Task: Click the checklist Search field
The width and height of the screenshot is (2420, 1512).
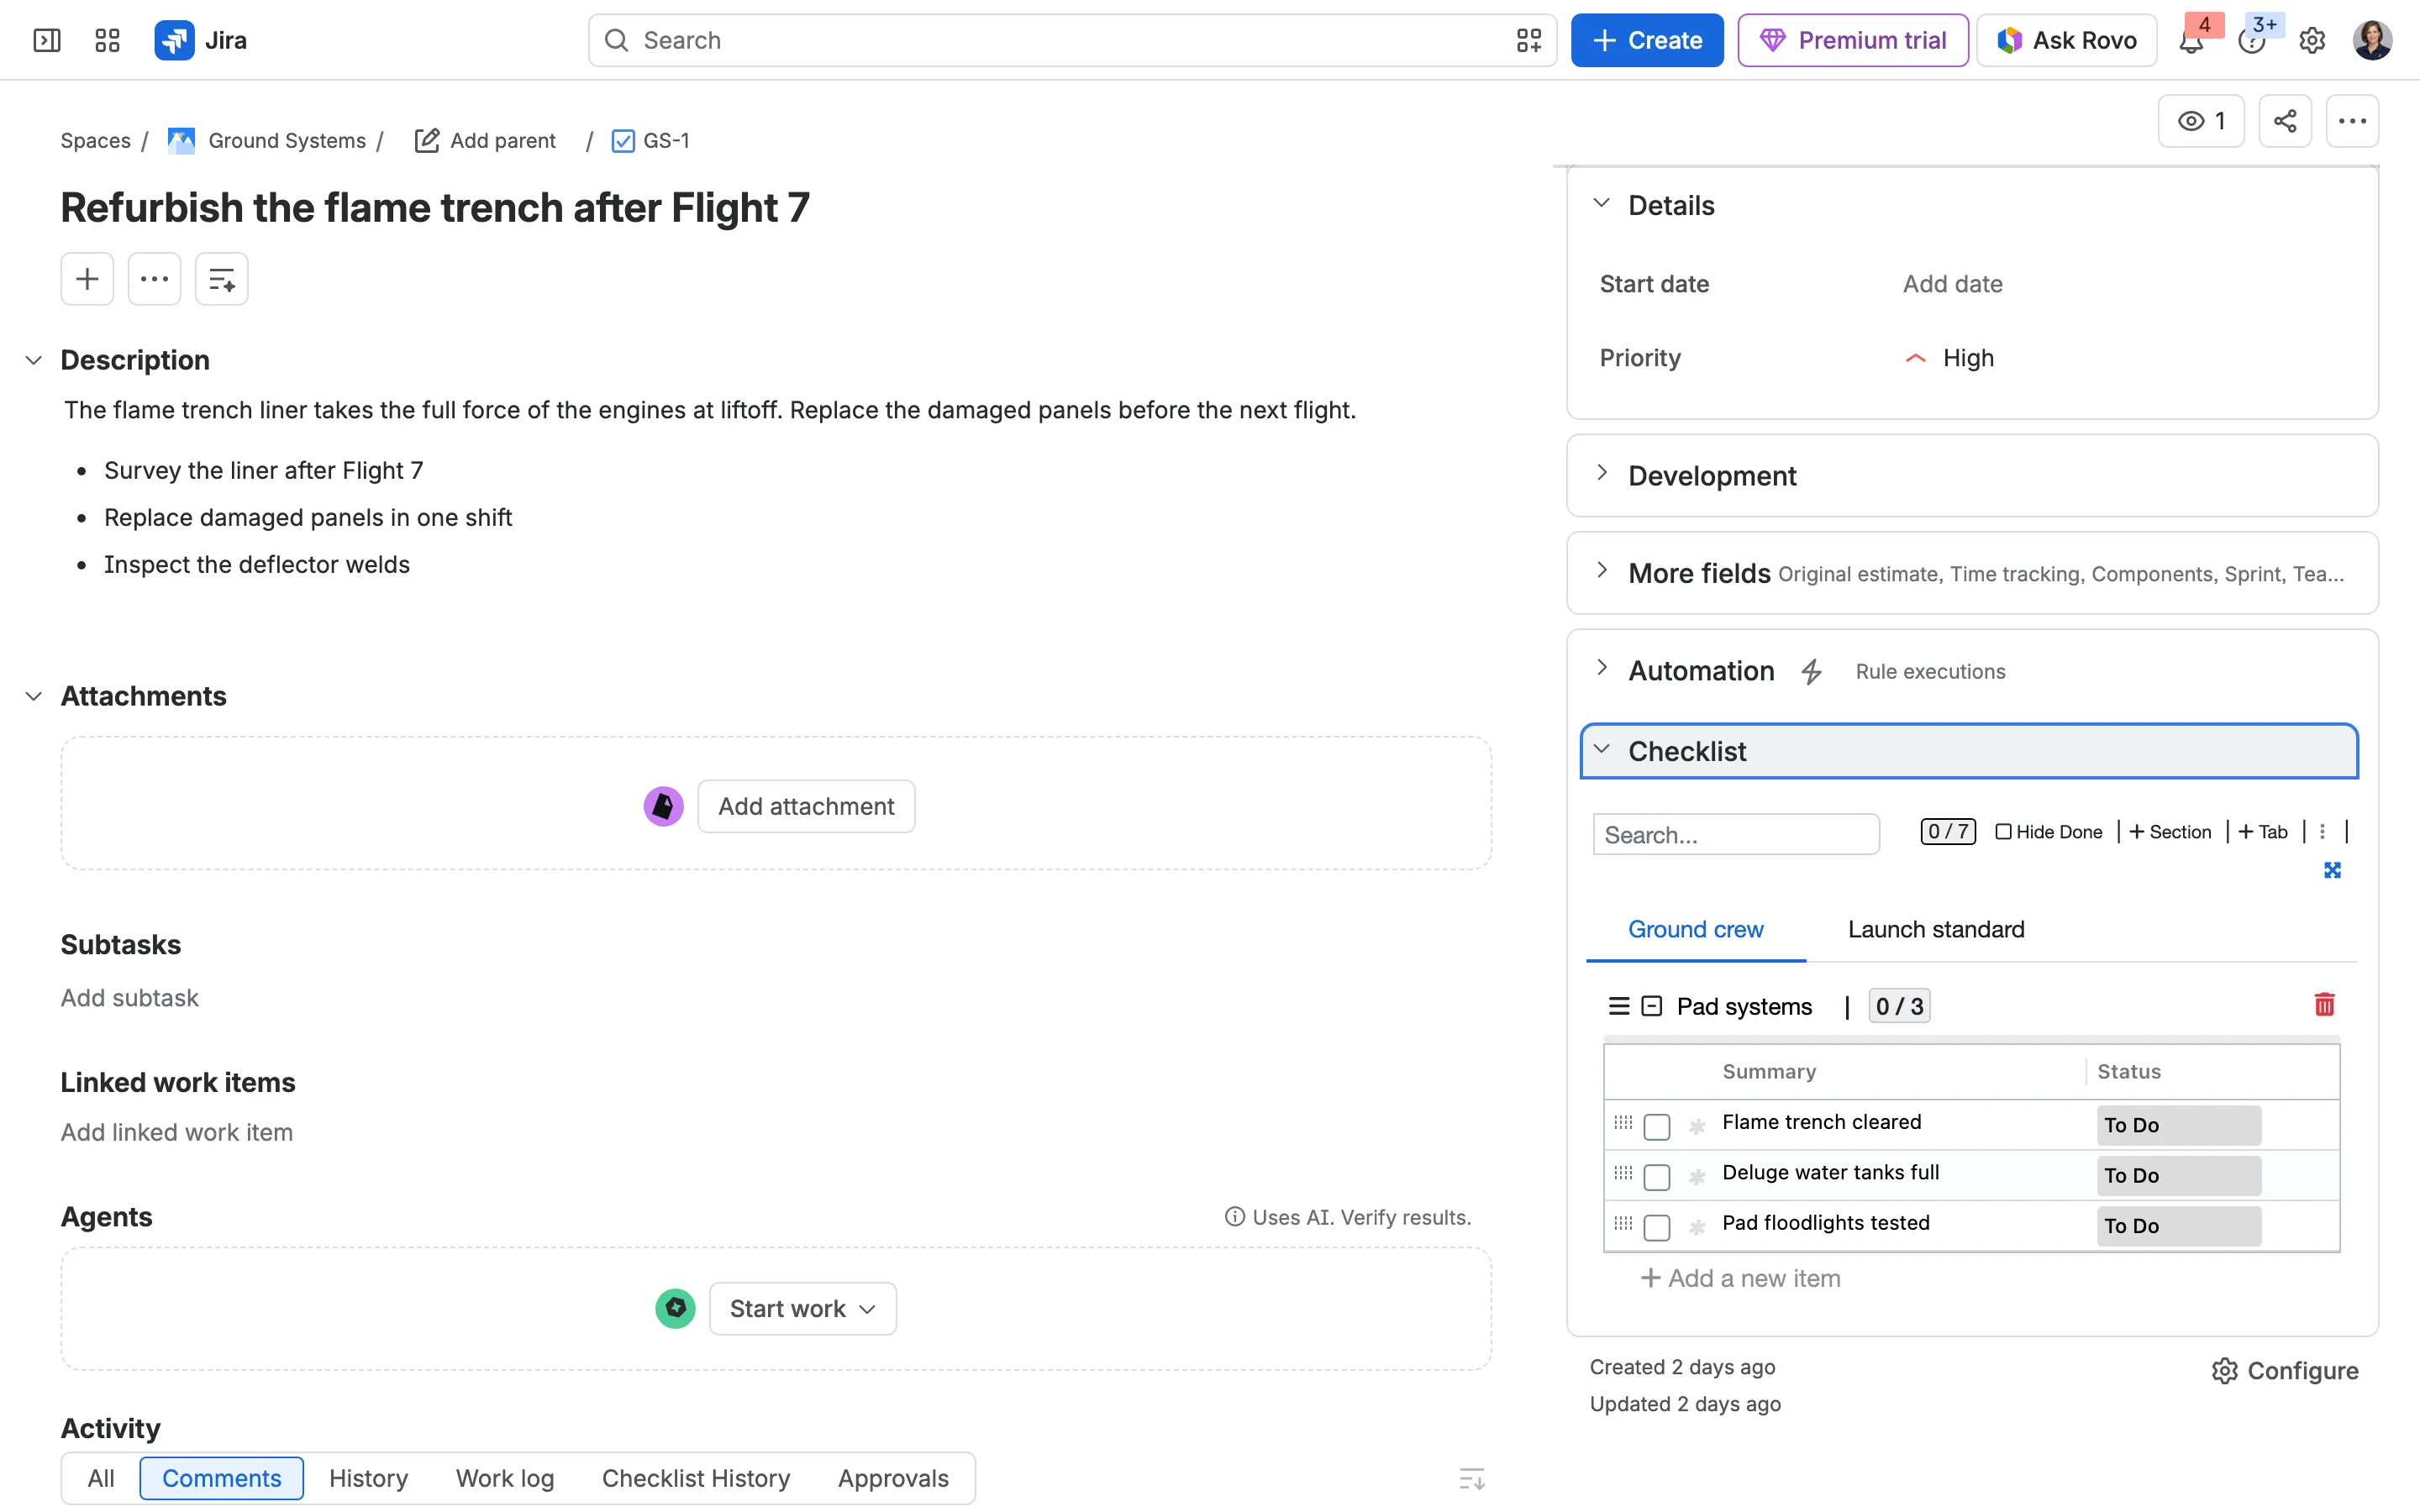Action: click(1736, 834)
